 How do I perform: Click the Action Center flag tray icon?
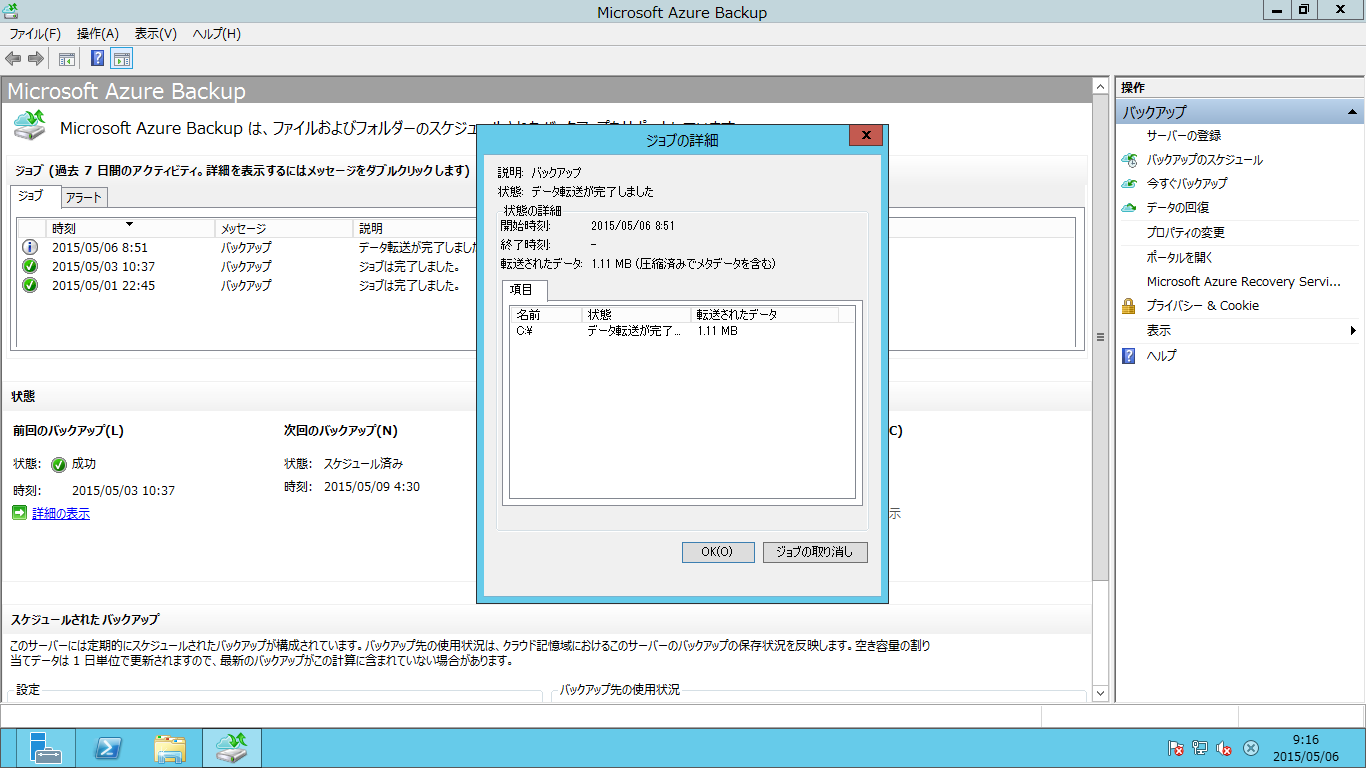click(x=1176, y=748)
